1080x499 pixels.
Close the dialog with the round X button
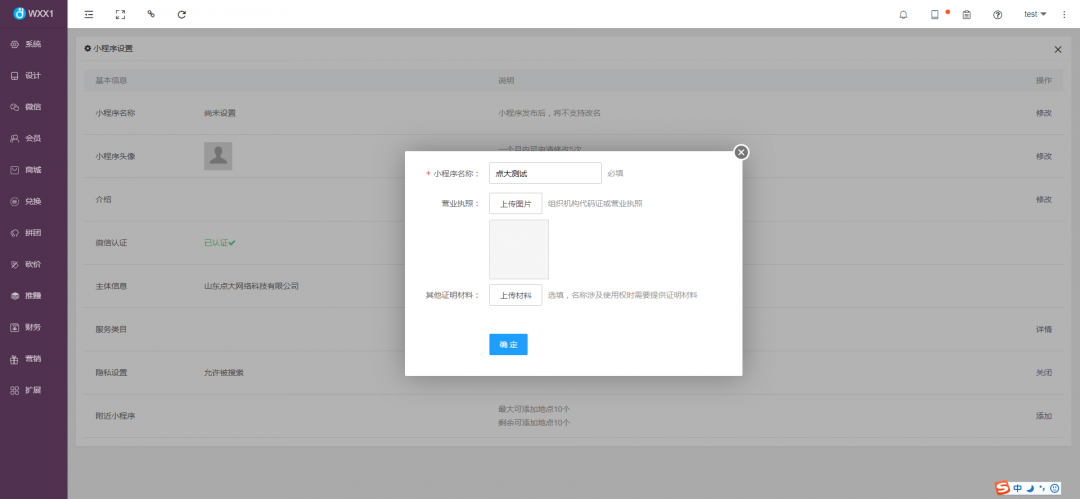pos(741,152)
